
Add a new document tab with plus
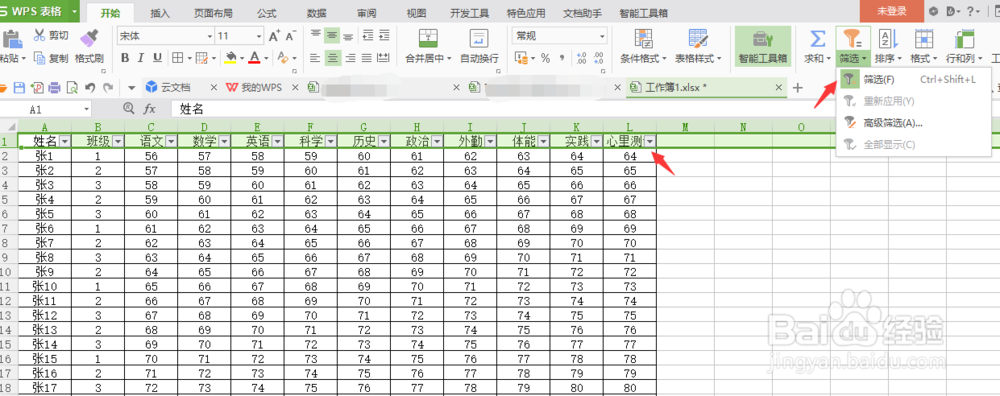(x=797, y=87)
